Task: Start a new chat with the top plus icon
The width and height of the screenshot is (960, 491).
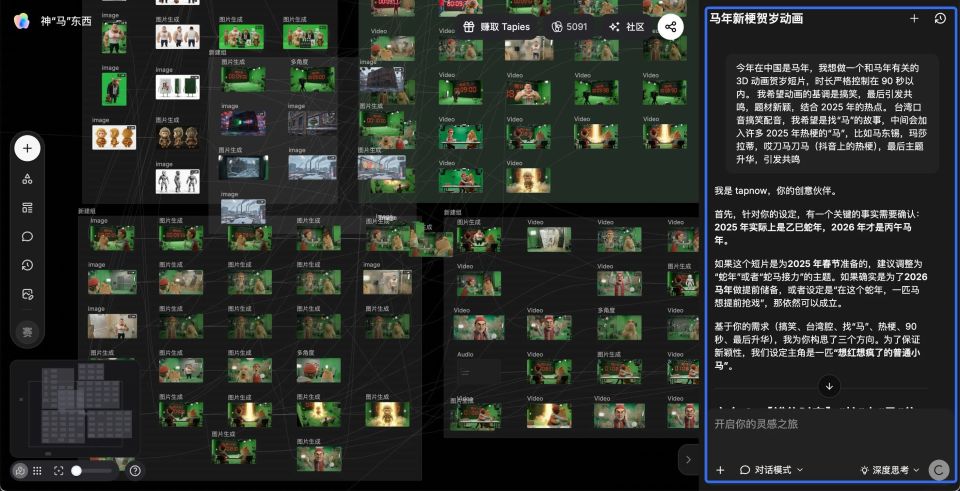Action: coord(914,18)
